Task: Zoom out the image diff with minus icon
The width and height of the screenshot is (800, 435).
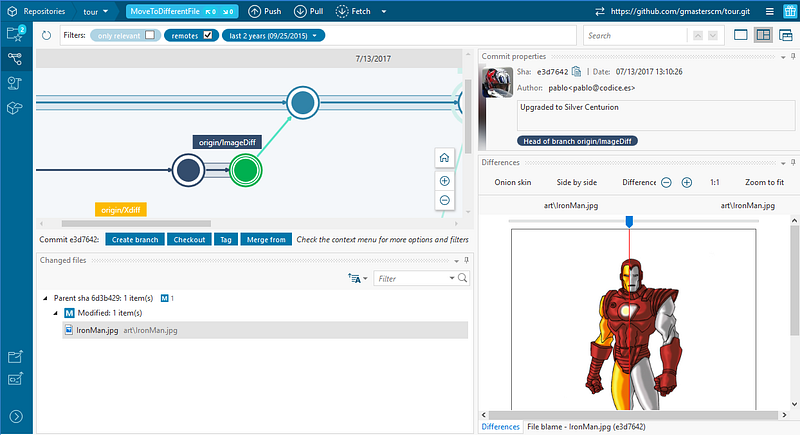Action: tap(666, 183)
